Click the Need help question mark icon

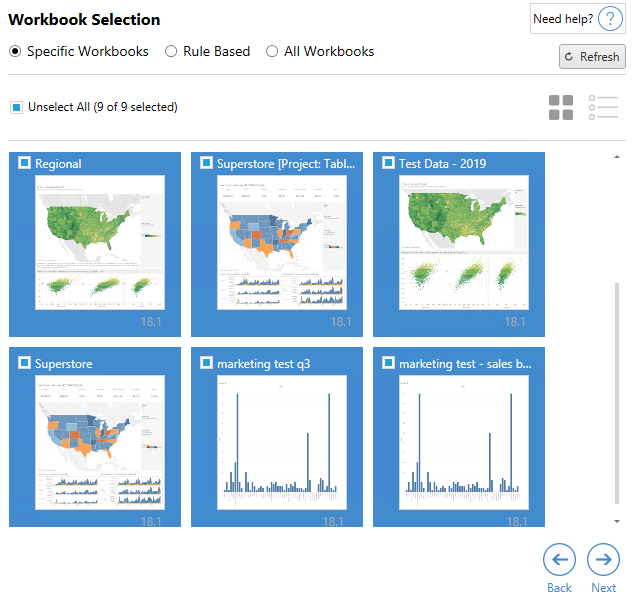[610, 19]
